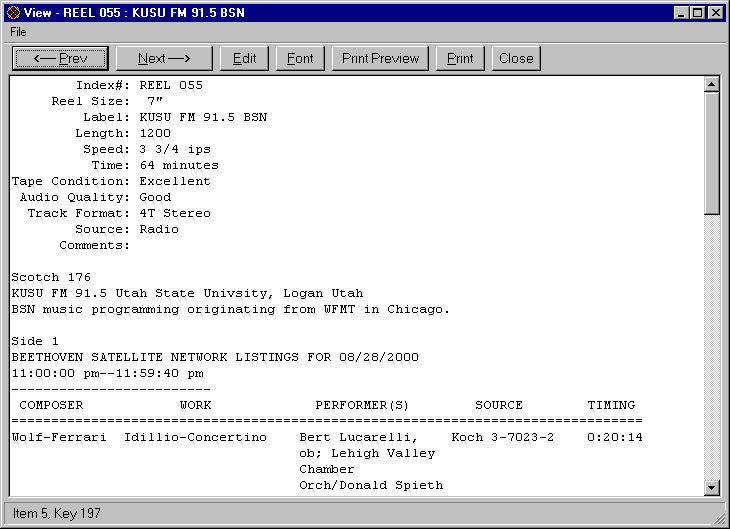Click the 'BSN music programming' line
This screenshot has height=529, width=730.
pos(230,310)
